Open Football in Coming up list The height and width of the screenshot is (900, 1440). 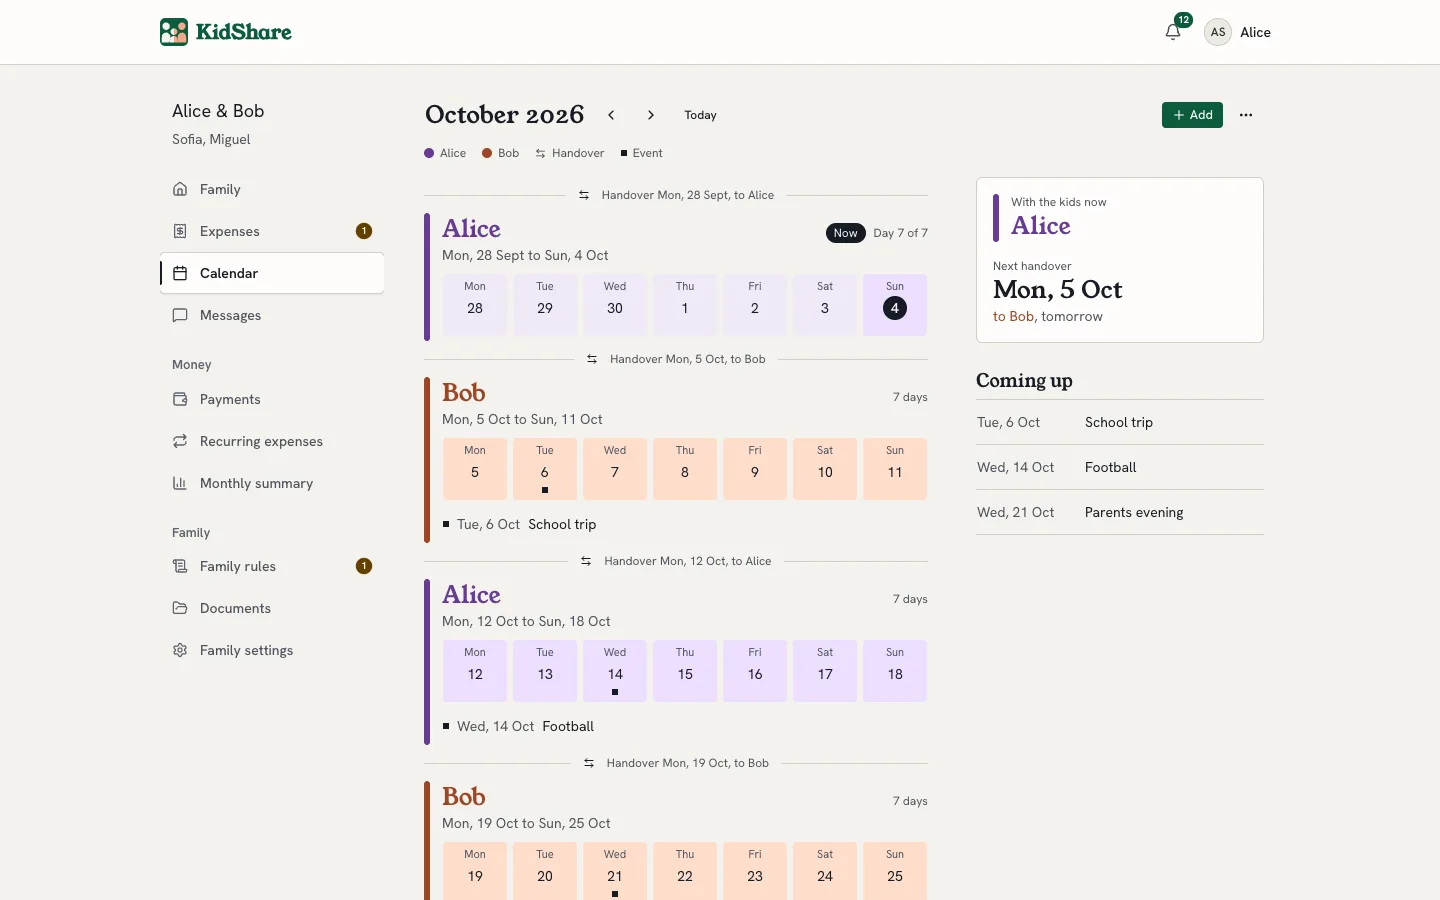coord(1120,467)
